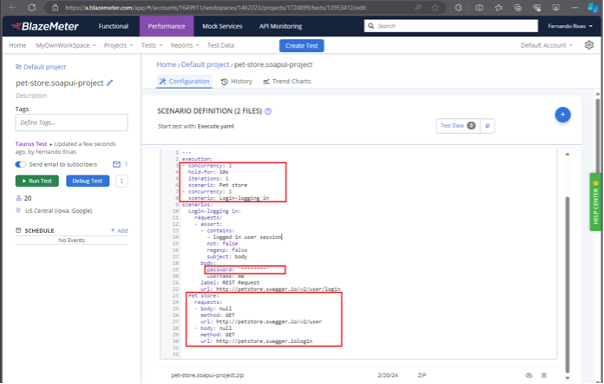This screenshot has width=604, height=384.
Task: Open Default project link in sidebar
Action: tap(40, 67)
